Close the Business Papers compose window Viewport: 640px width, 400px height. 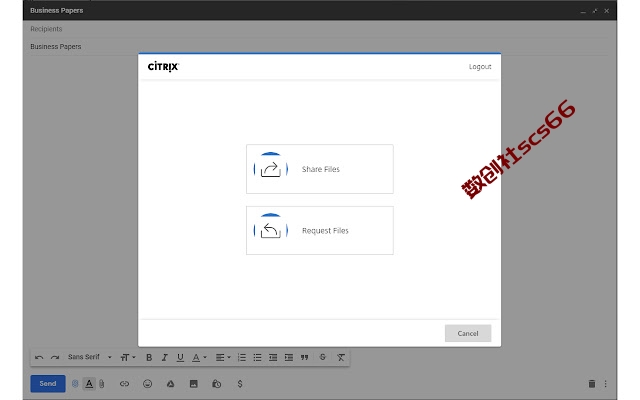607,11
